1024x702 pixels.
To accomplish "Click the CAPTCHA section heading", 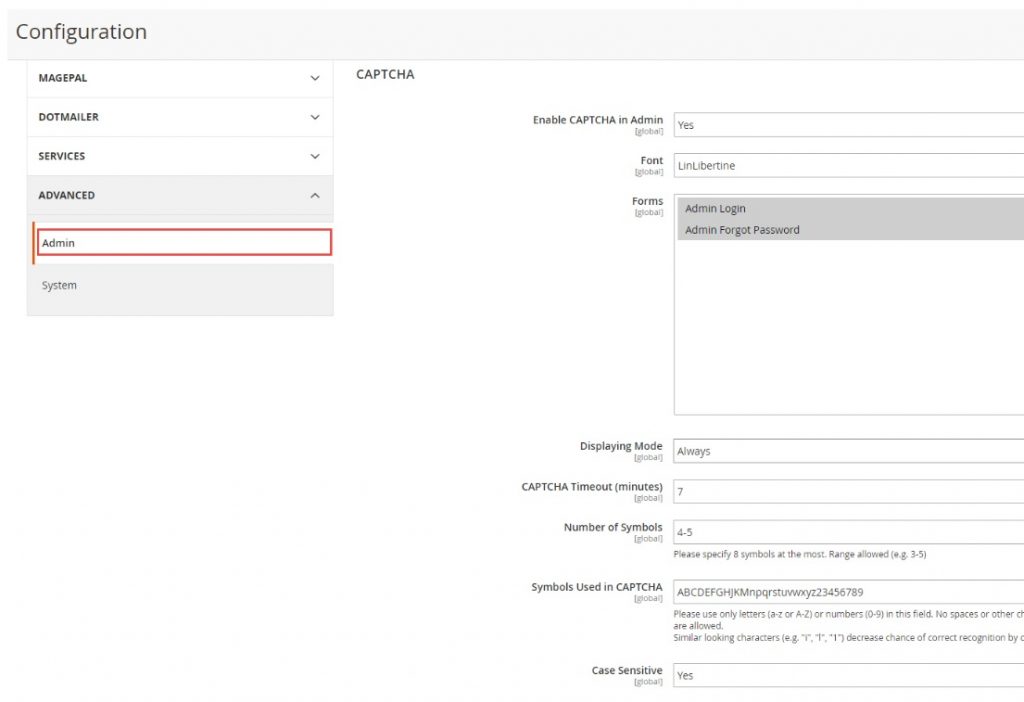I will (x=385, y=74).
